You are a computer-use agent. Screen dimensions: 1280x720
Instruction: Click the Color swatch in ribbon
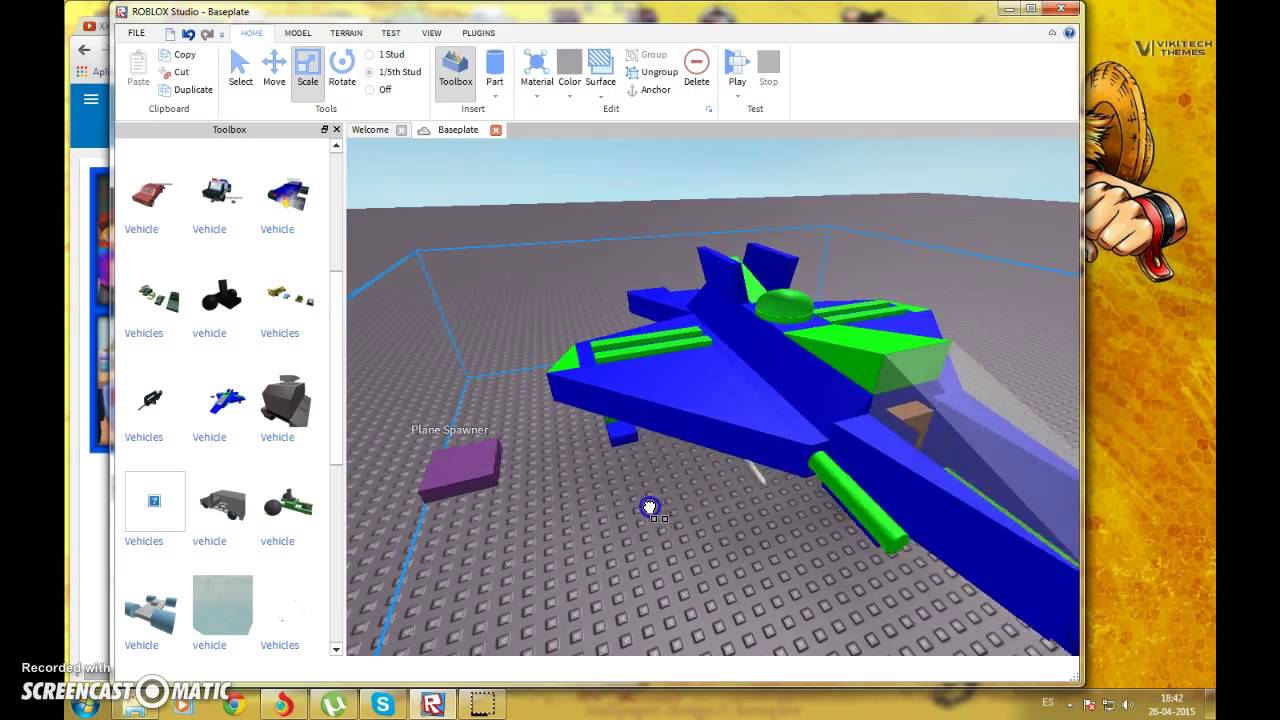click(569, 62)
